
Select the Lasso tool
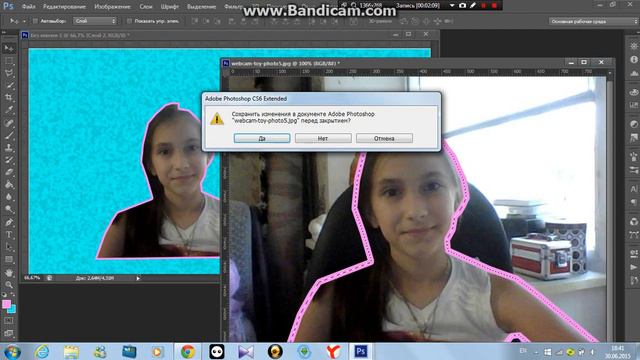[9, 73]
